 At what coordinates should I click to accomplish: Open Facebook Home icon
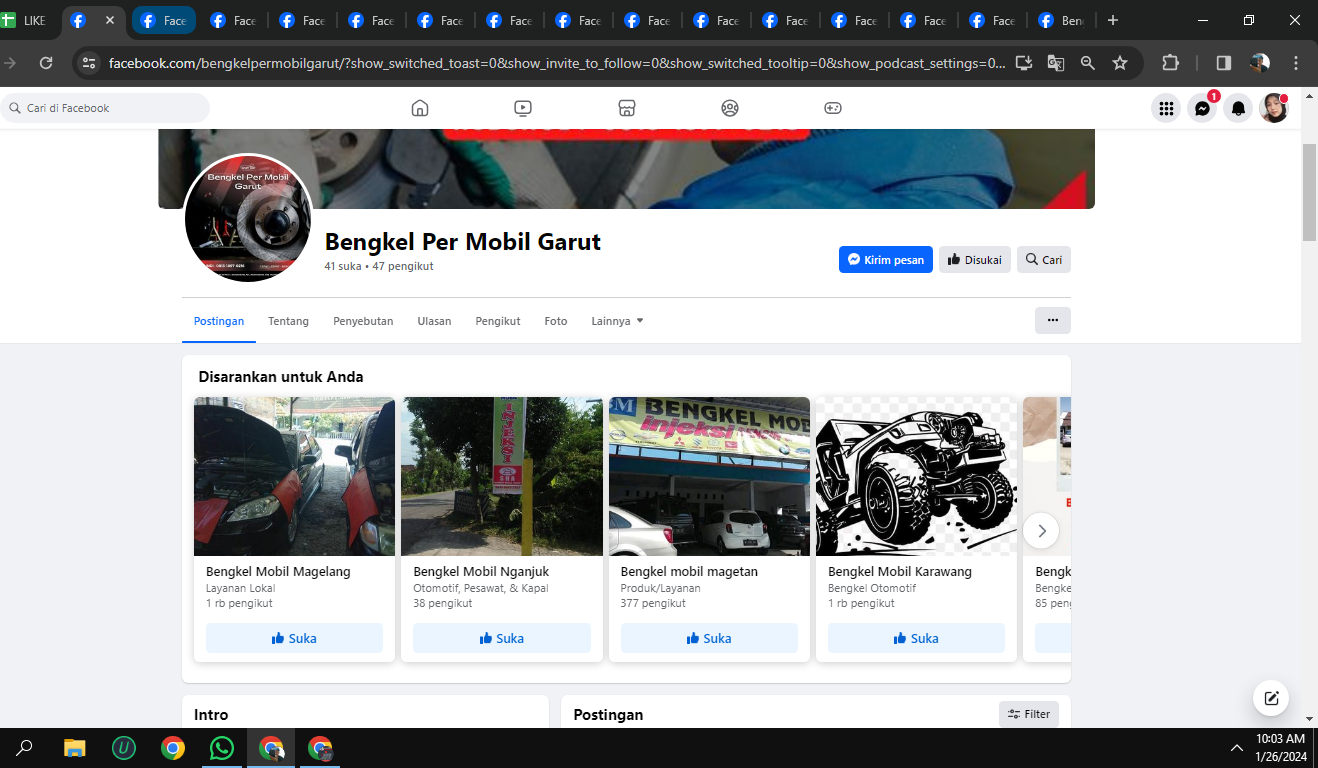(x=420, y=108)
